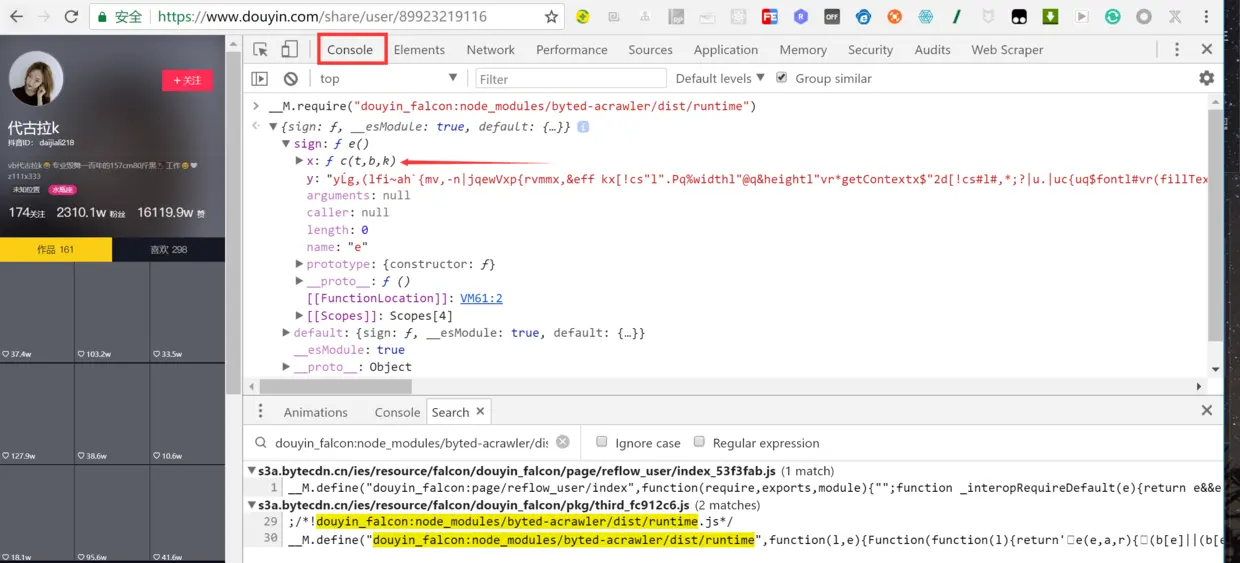The height and width of the screenshot is (563, 1240).
Task: Switch to Console drawer tab
Action: pos(397,412)
